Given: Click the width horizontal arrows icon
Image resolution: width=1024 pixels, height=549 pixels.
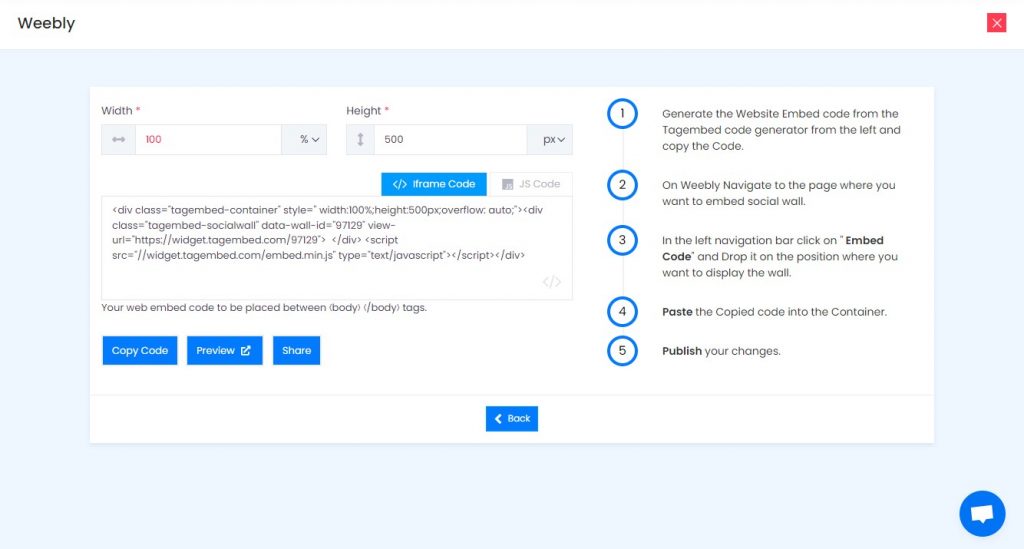Looking at the screenshot, I should click(118, 140).
